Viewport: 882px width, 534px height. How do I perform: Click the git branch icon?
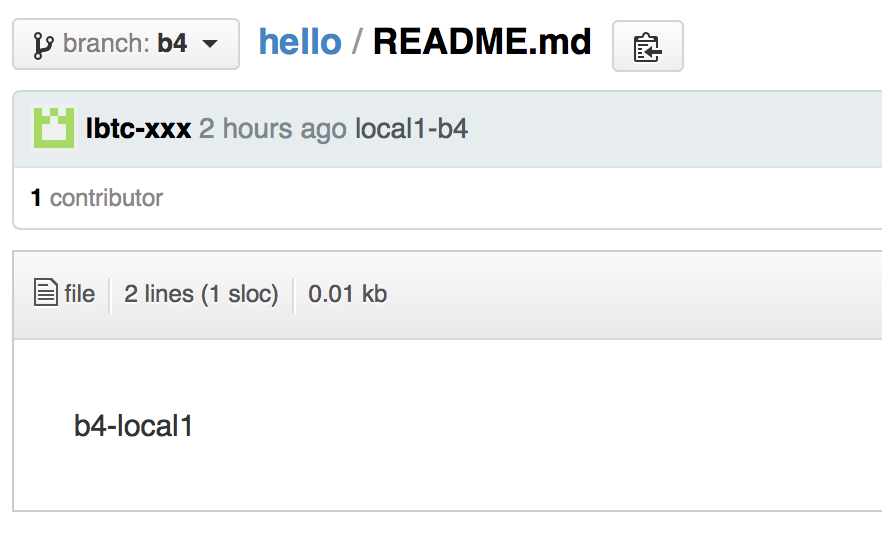point(44,45)
